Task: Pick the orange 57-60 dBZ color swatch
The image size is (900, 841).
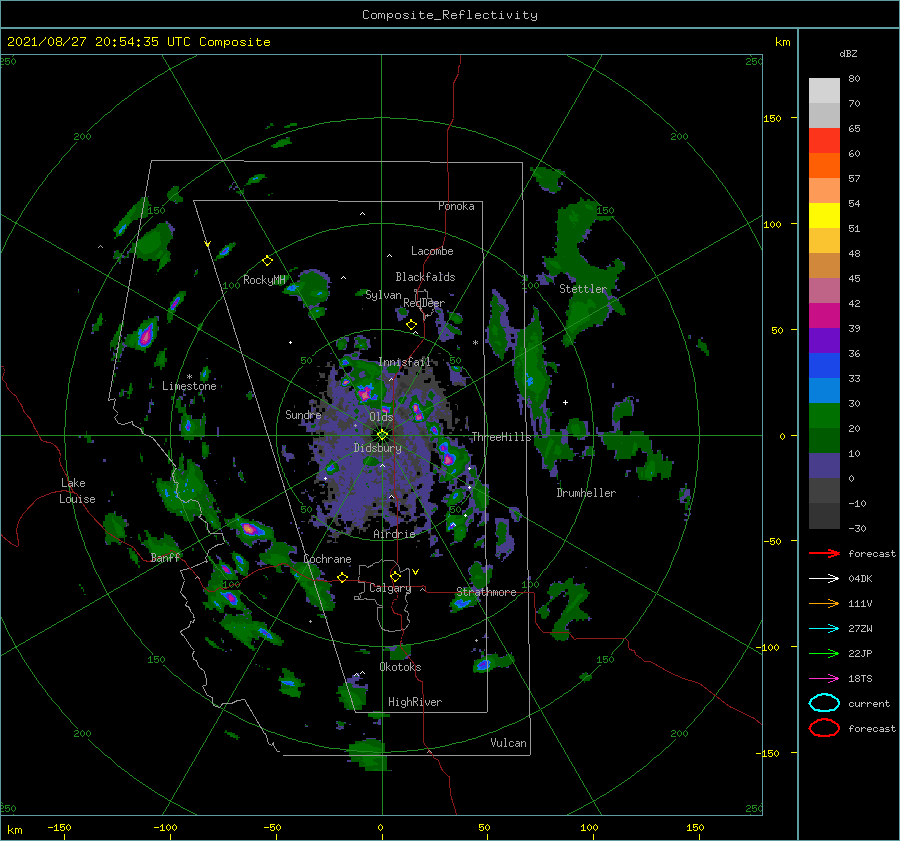Action: pyautogui.click(x=824, y=166)
